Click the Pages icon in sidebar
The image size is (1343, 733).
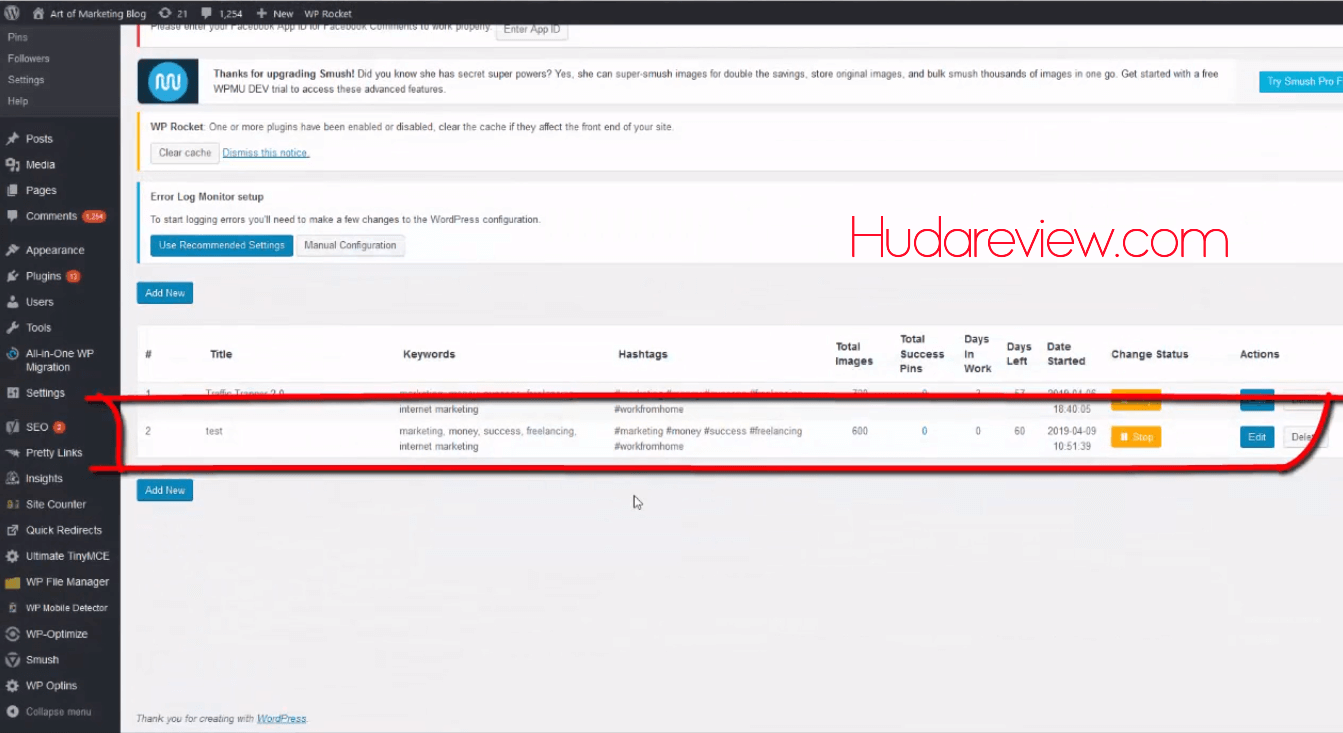12,190
